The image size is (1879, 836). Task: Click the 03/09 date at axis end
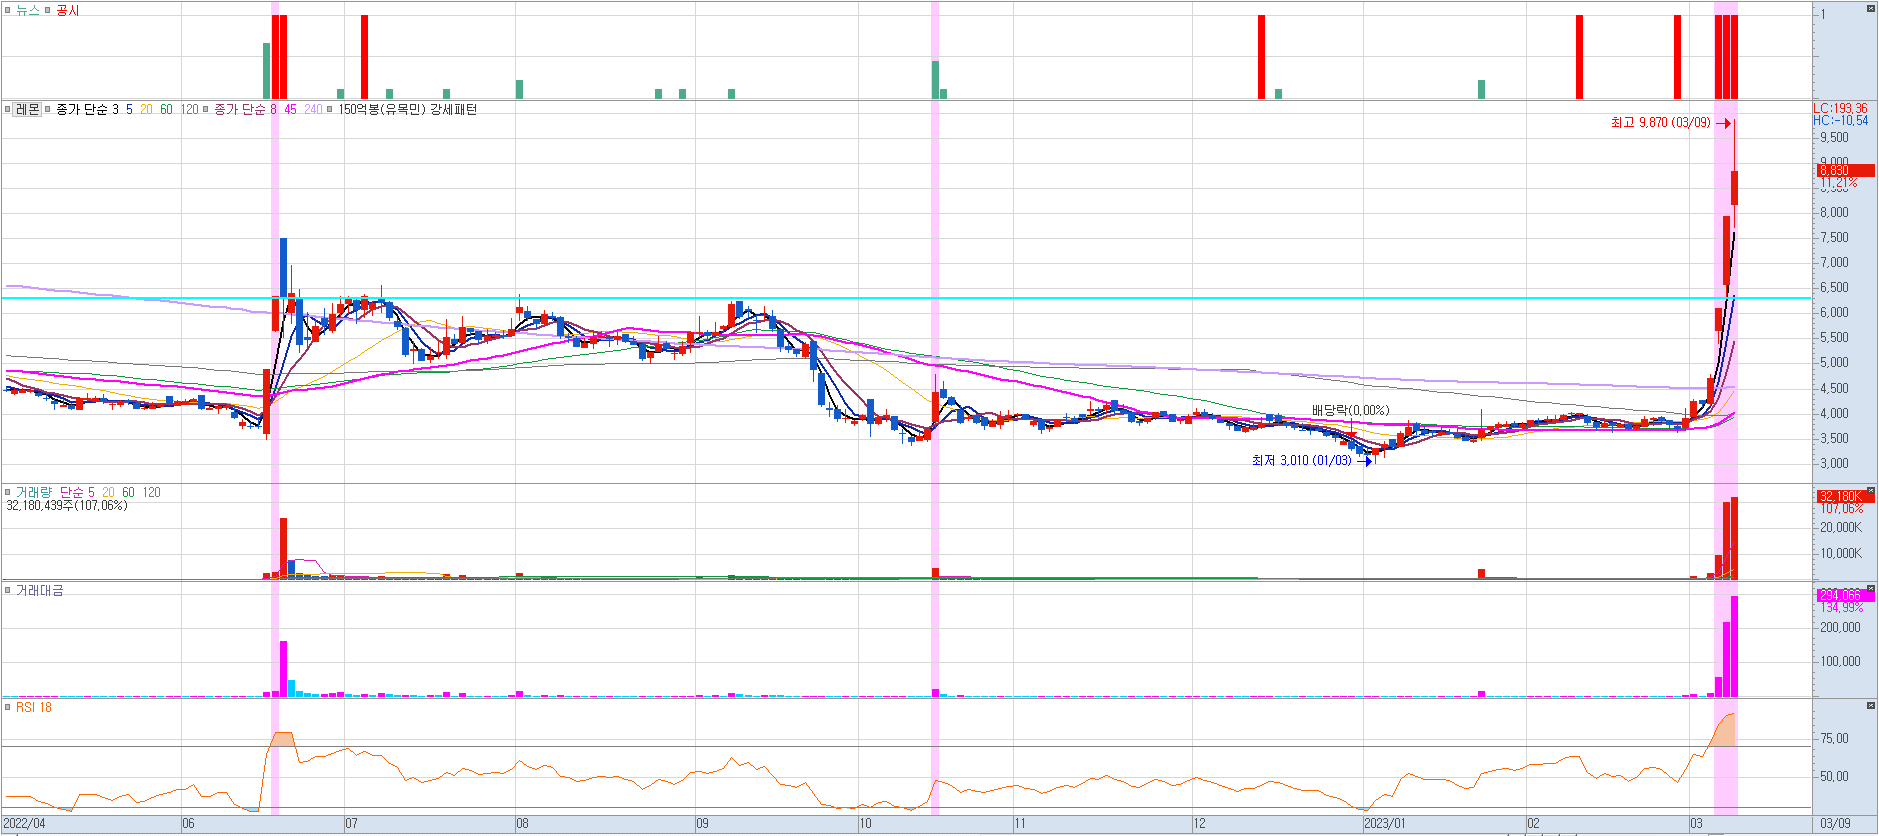[x=1835, y=824]
